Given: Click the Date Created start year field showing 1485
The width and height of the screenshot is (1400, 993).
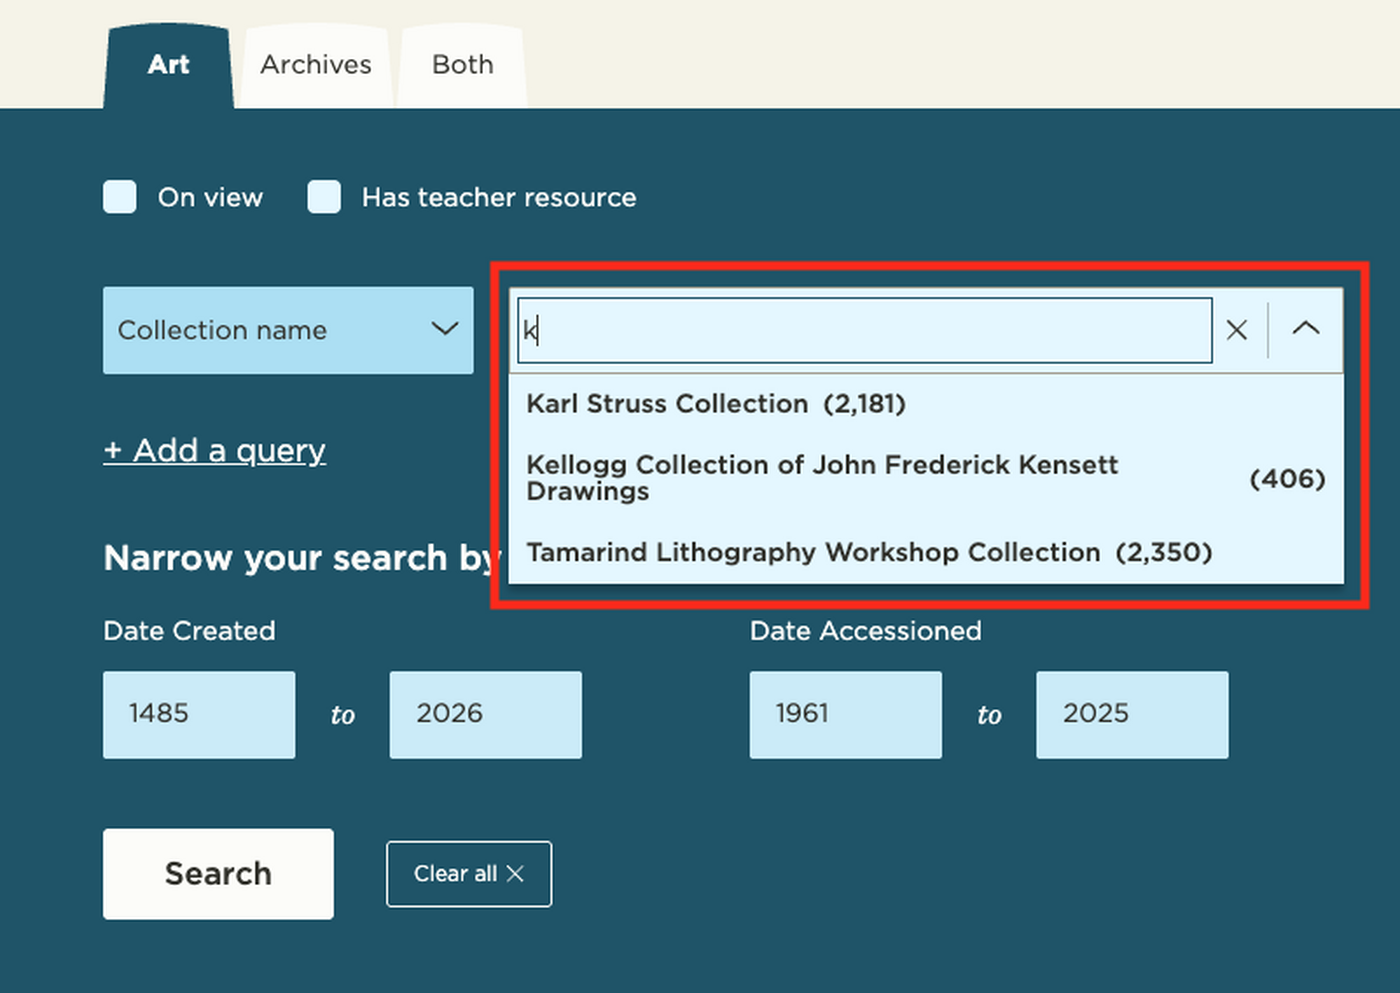Looking at the screenshot, I should (x=199, y=714).
